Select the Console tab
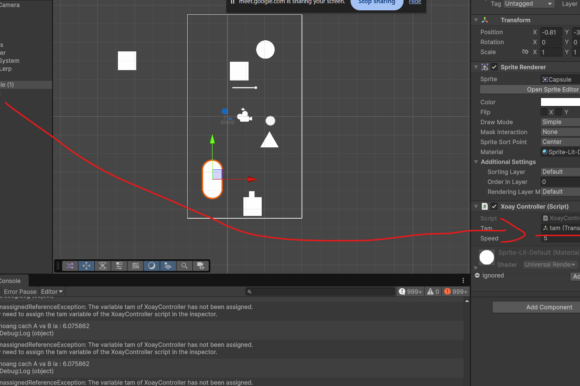580x386 pixels. (x=11, y=281)
